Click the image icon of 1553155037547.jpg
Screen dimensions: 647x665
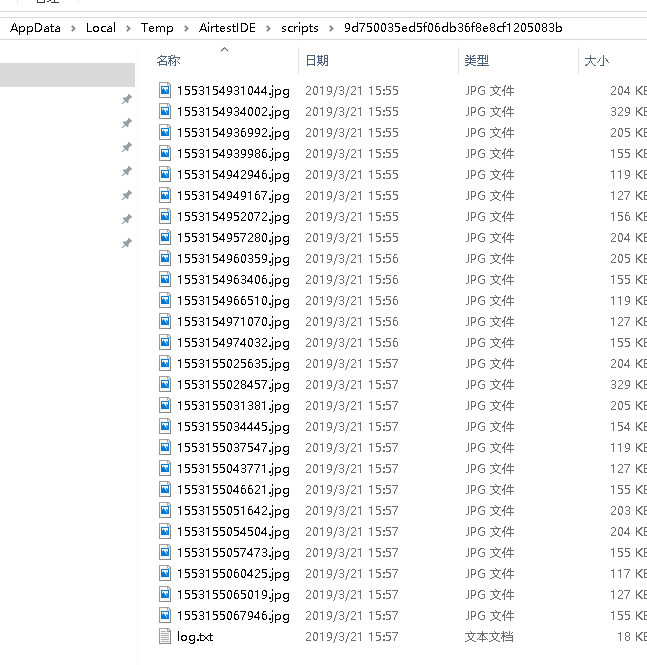165,447
